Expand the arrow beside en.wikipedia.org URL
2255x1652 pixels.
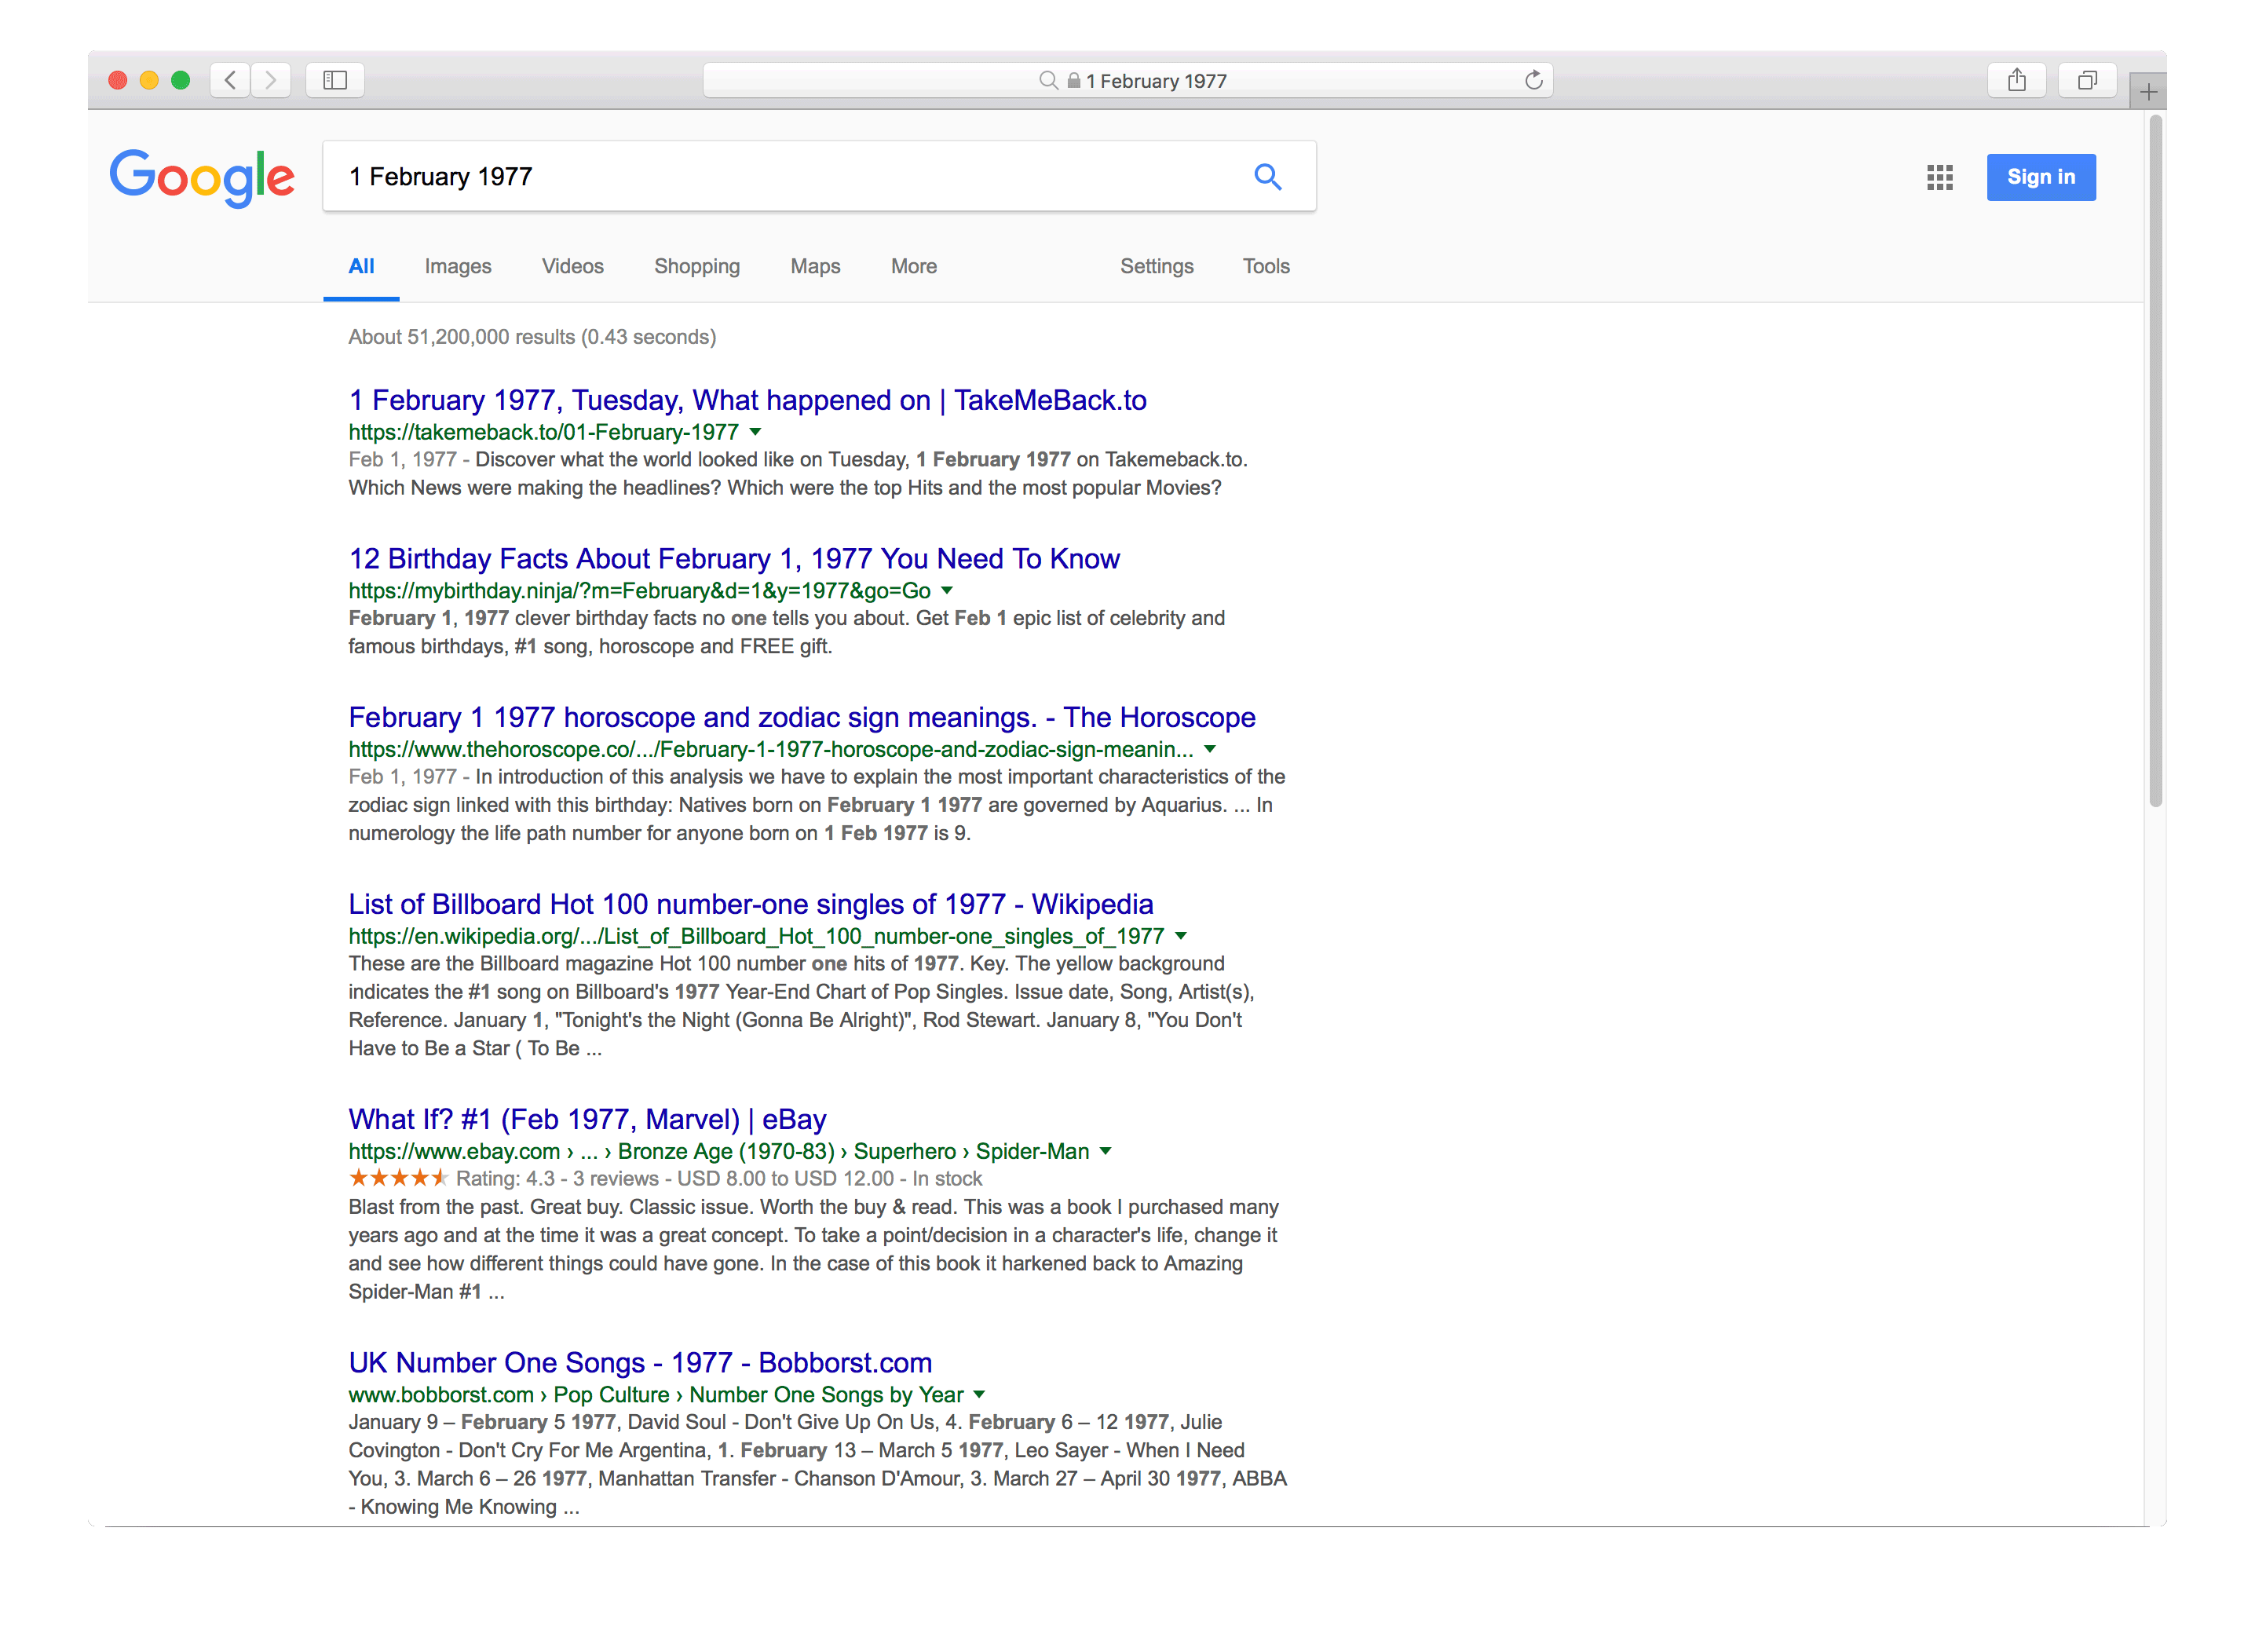(1180, 936)
